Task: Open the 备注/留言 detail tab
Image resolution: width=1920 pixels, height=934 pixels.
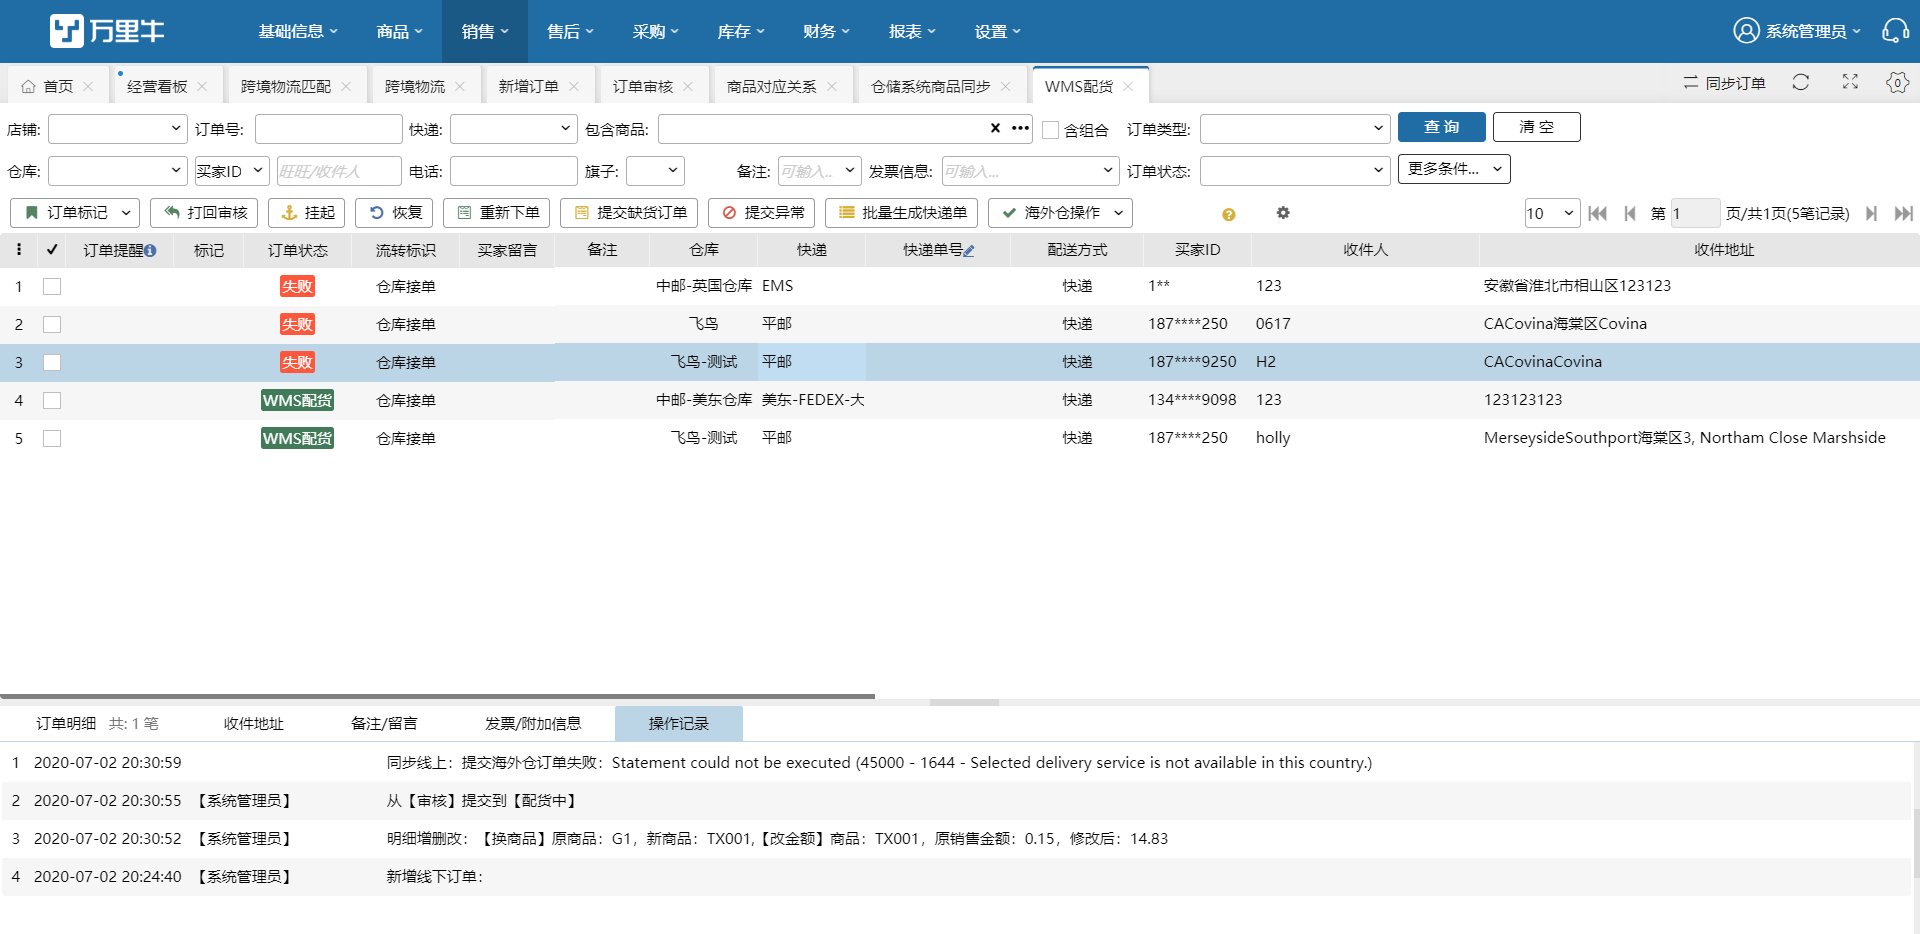Action: (x=384, y=724)
